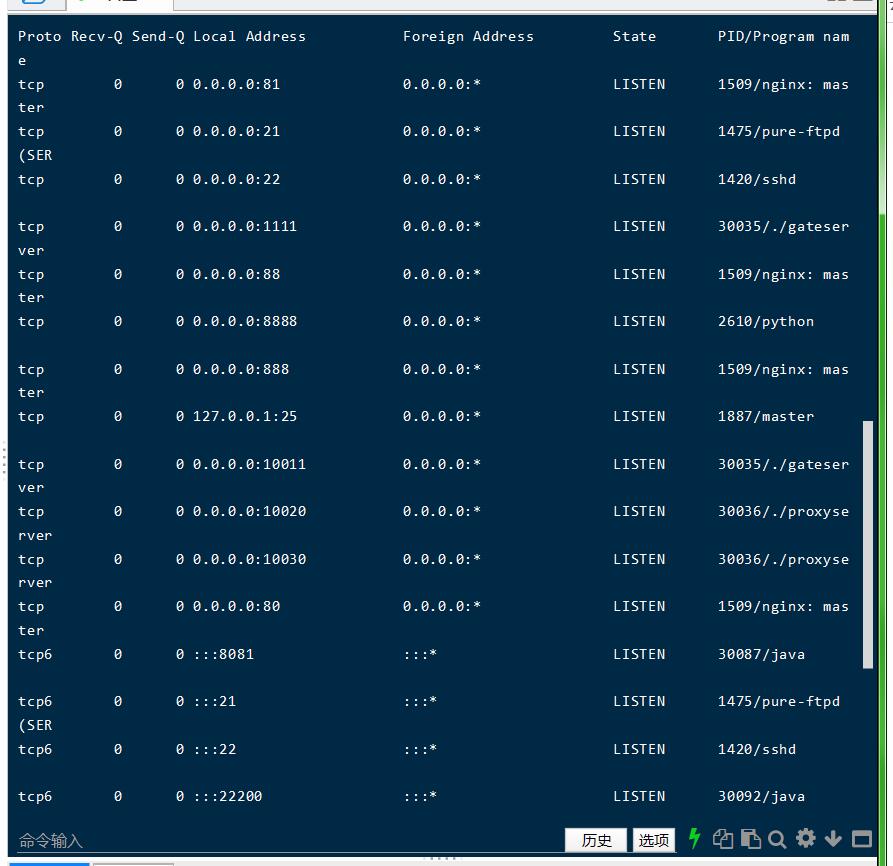Open terminal search with the magnifier icon
893x866 pixels.
[x=777, y=839]
